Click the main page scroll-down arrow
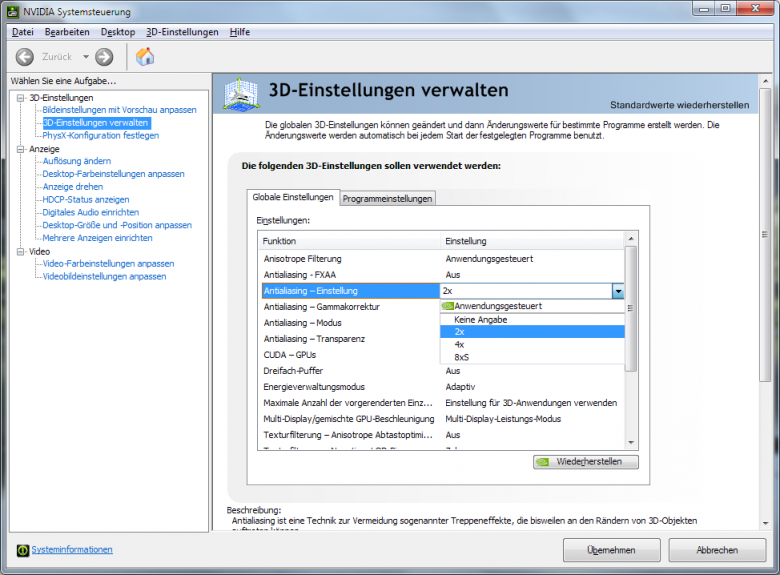Screen dimensions: 780x575 click(x=766, y=523)
